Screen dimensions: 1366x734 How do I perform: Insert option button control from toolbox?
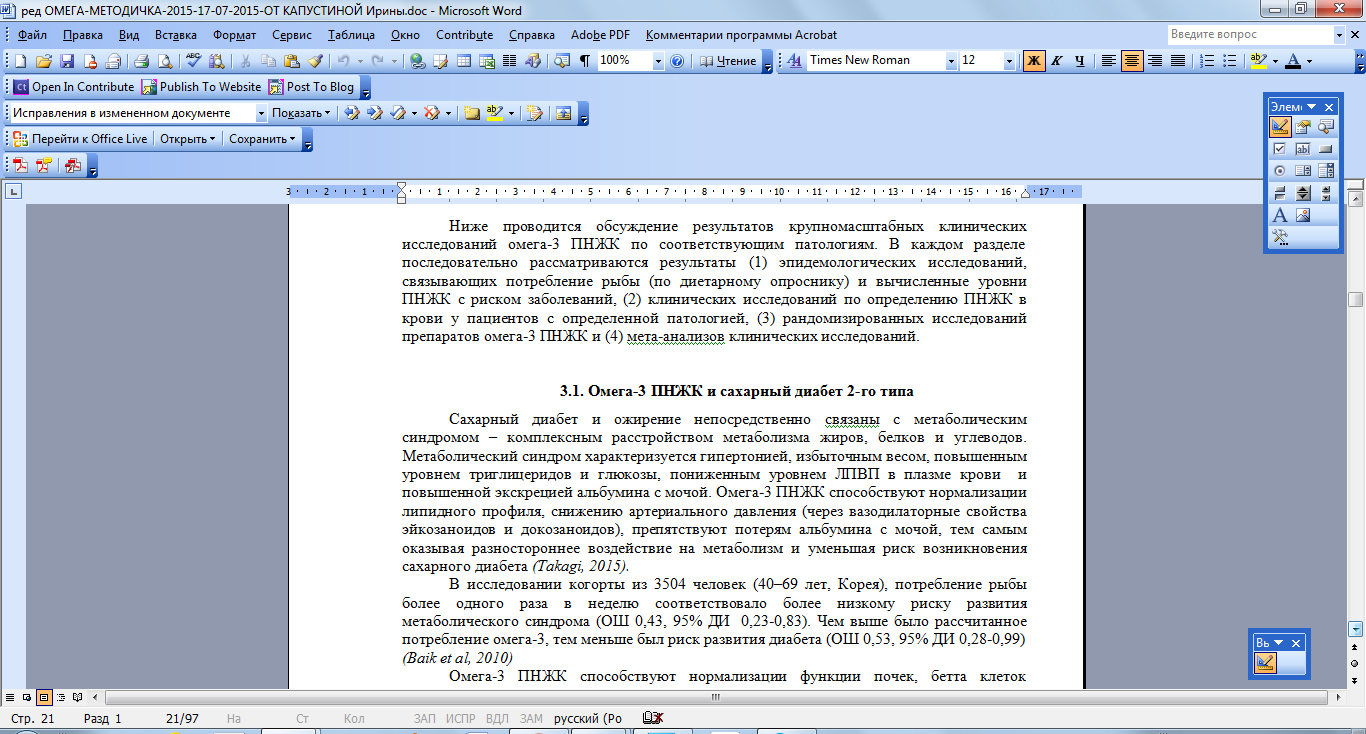pyautogui.click(x=1280, y=170)
